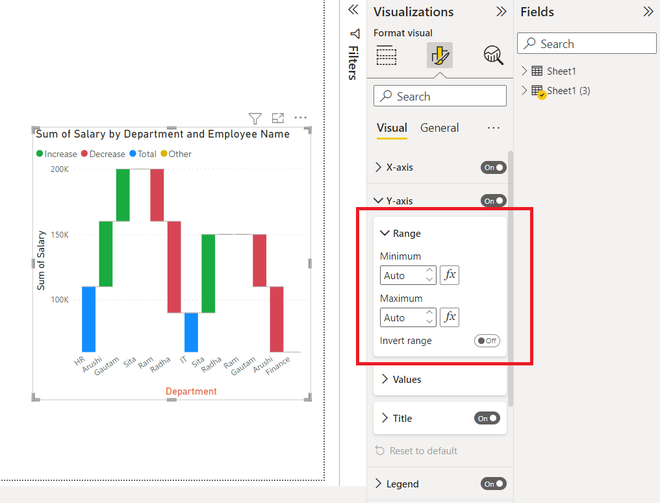Click the format pane vertical scrollbar
This screenshot has height=503, width=660.
(x=511, y=279)
